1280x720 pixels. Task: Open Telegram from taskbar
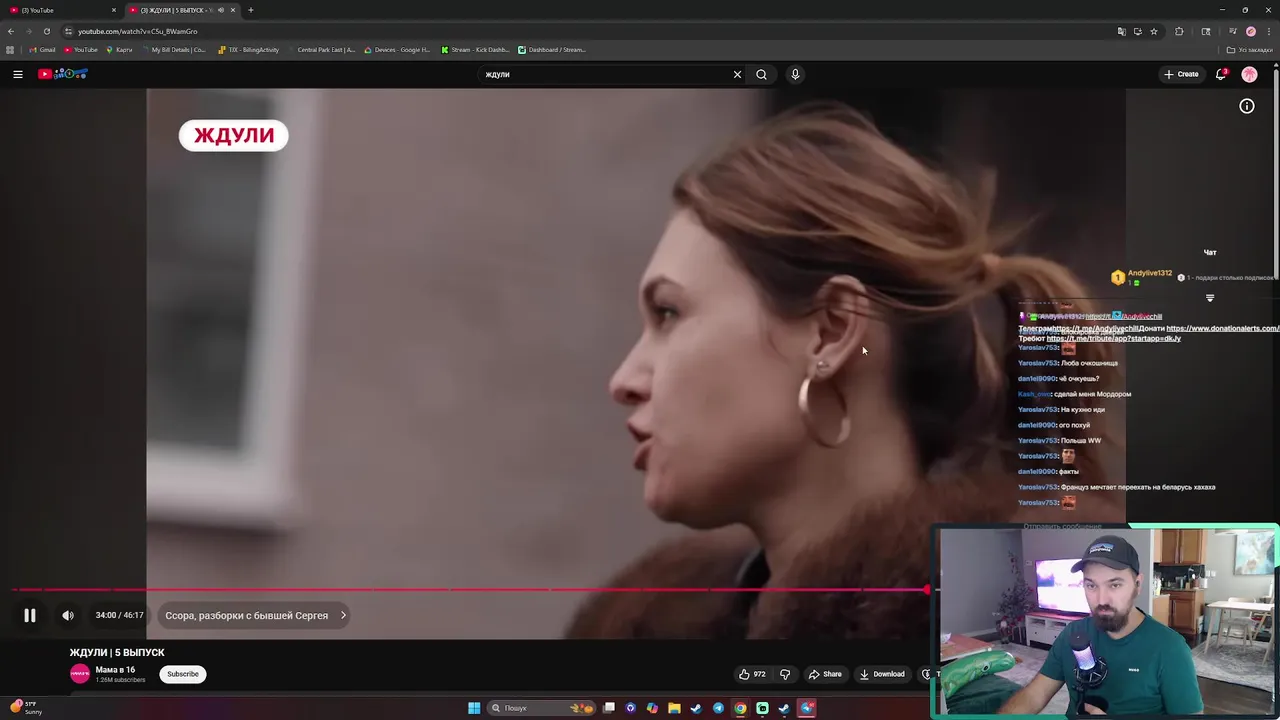pos(718,708)
